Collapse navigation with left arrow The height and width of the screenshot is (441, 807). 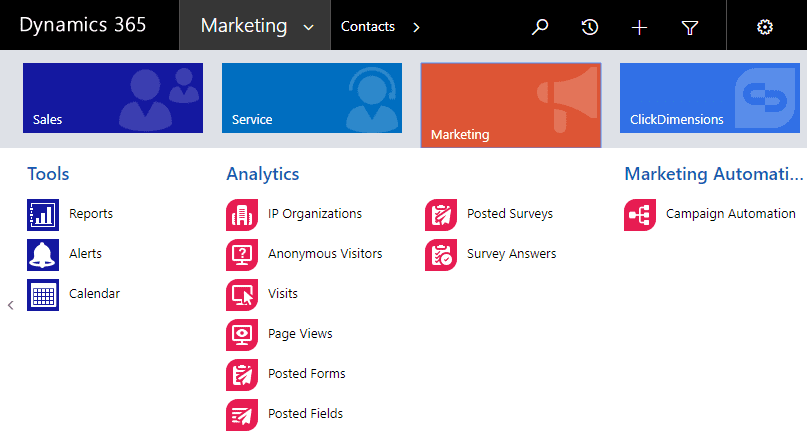point(11,305)
